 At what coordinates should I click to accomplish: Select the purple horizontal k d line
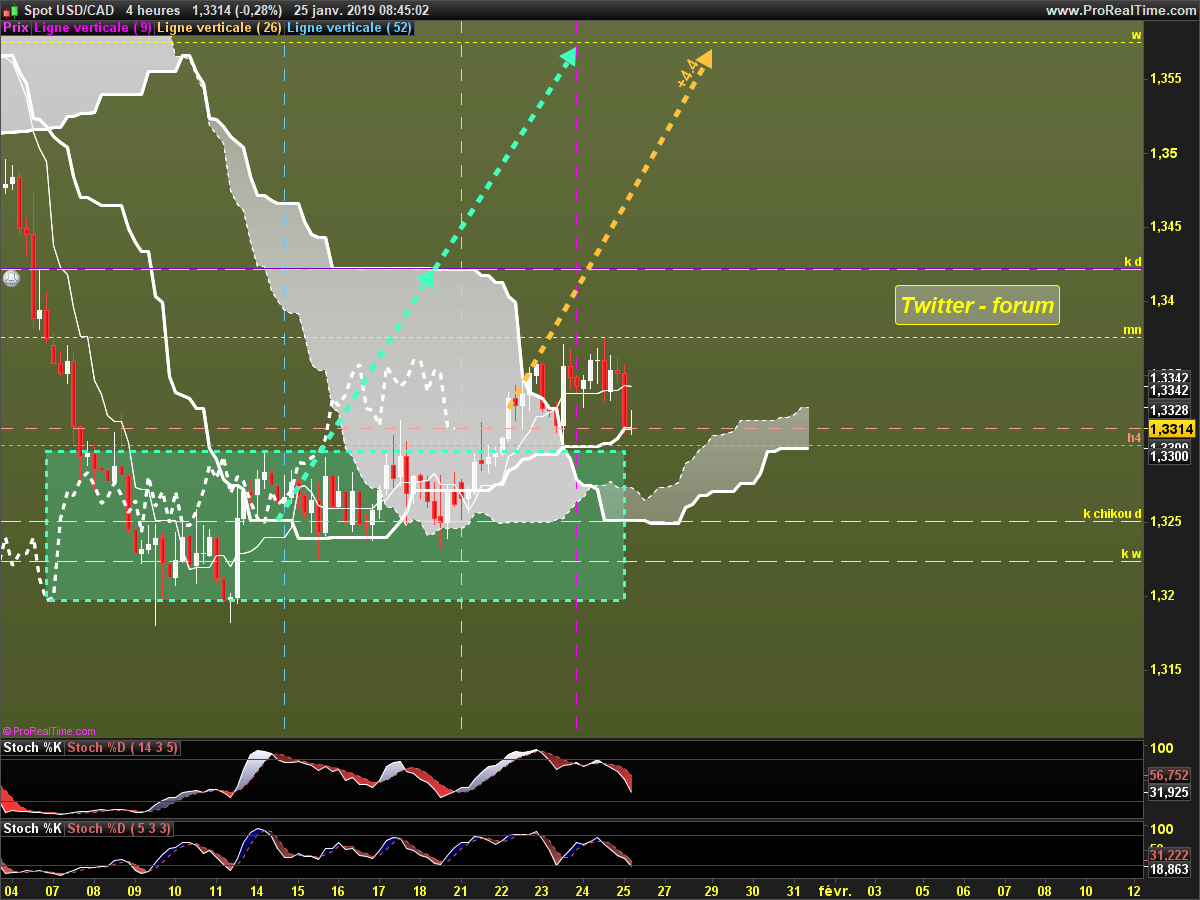[x=570, y=268]
